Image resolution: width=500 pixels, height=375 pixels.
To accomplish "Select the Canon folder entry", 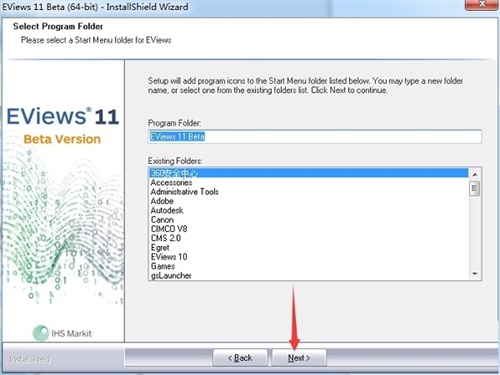I will (x=308, y=220).
